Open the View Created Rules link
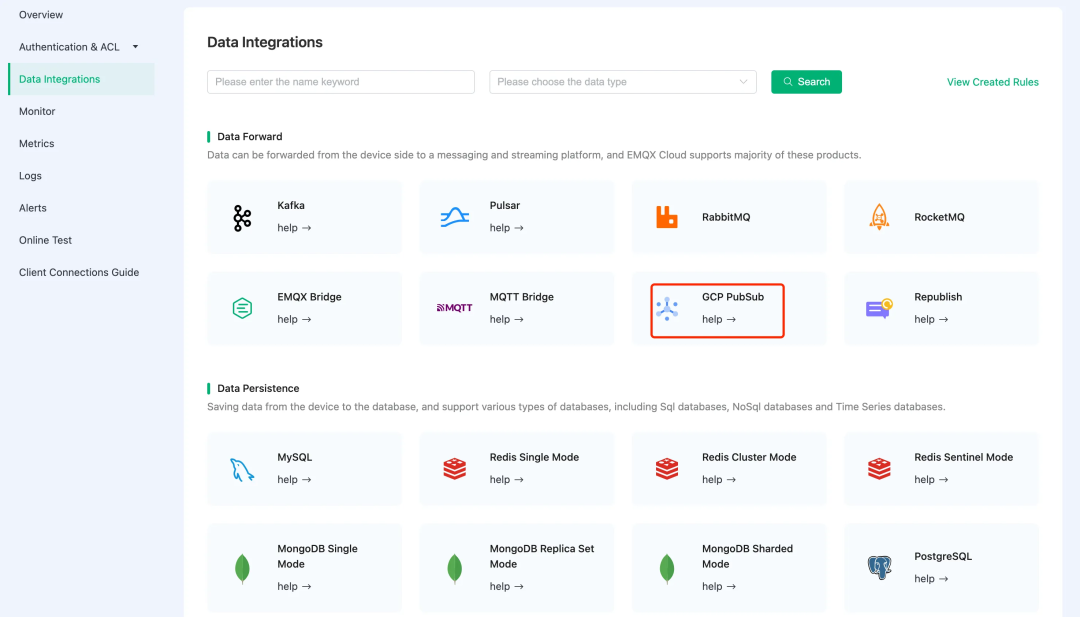 click(992, 82)
